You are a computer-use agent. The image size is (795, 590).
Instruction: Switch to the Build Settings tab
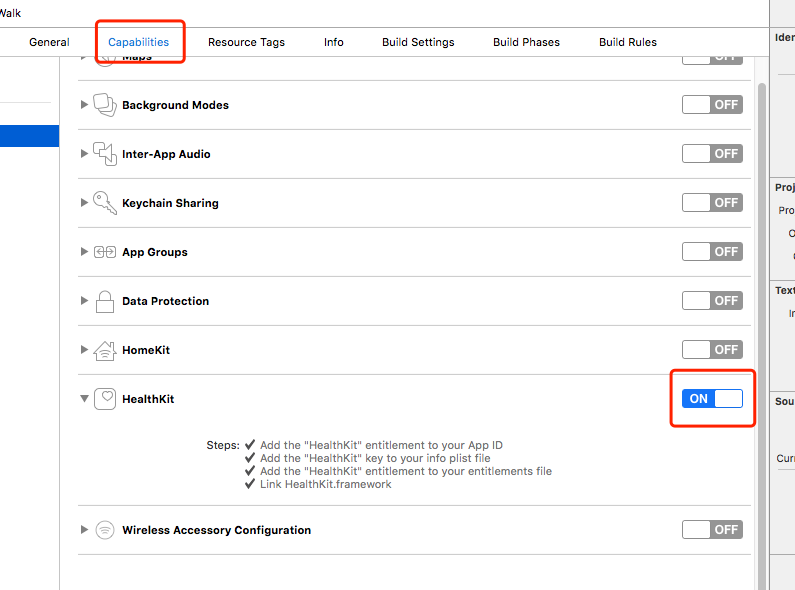[418, 42]
